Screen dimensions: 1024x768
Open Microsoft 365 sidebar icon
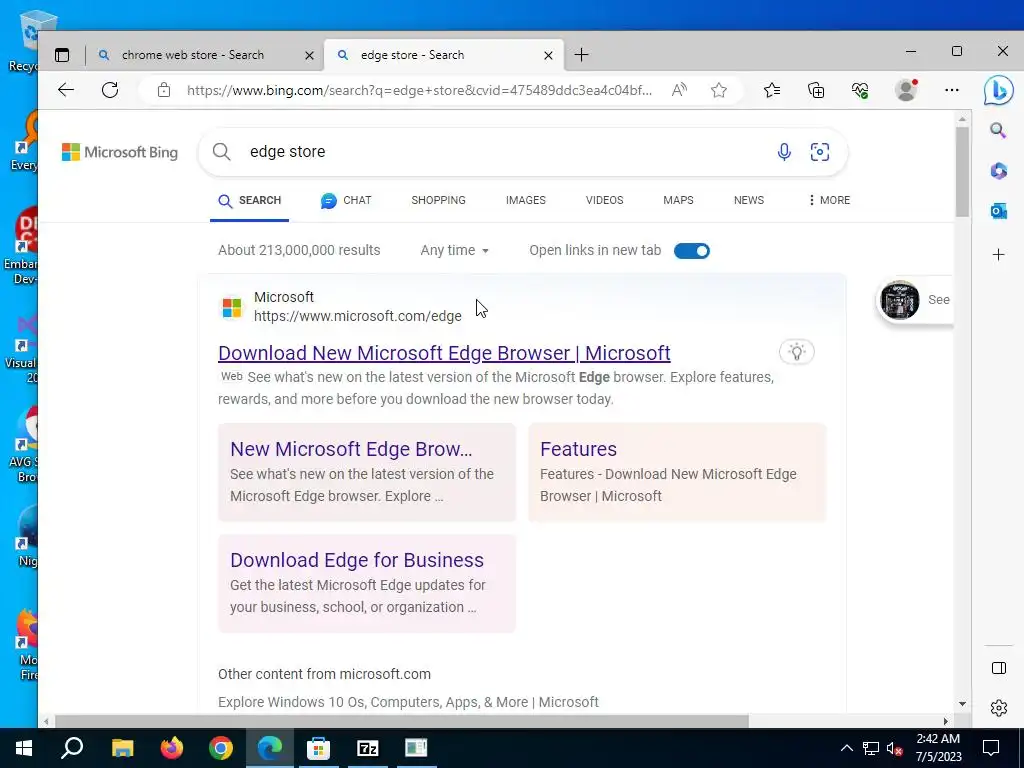[x=999, y=171]
